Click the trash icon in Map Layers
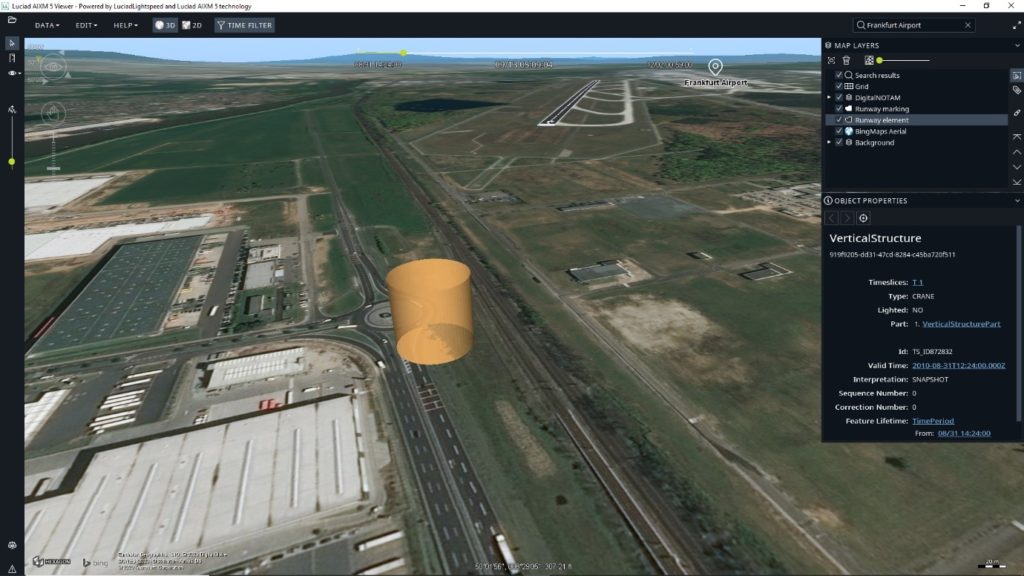Viewport: 1024px width, 576px height. coord(846,60)
